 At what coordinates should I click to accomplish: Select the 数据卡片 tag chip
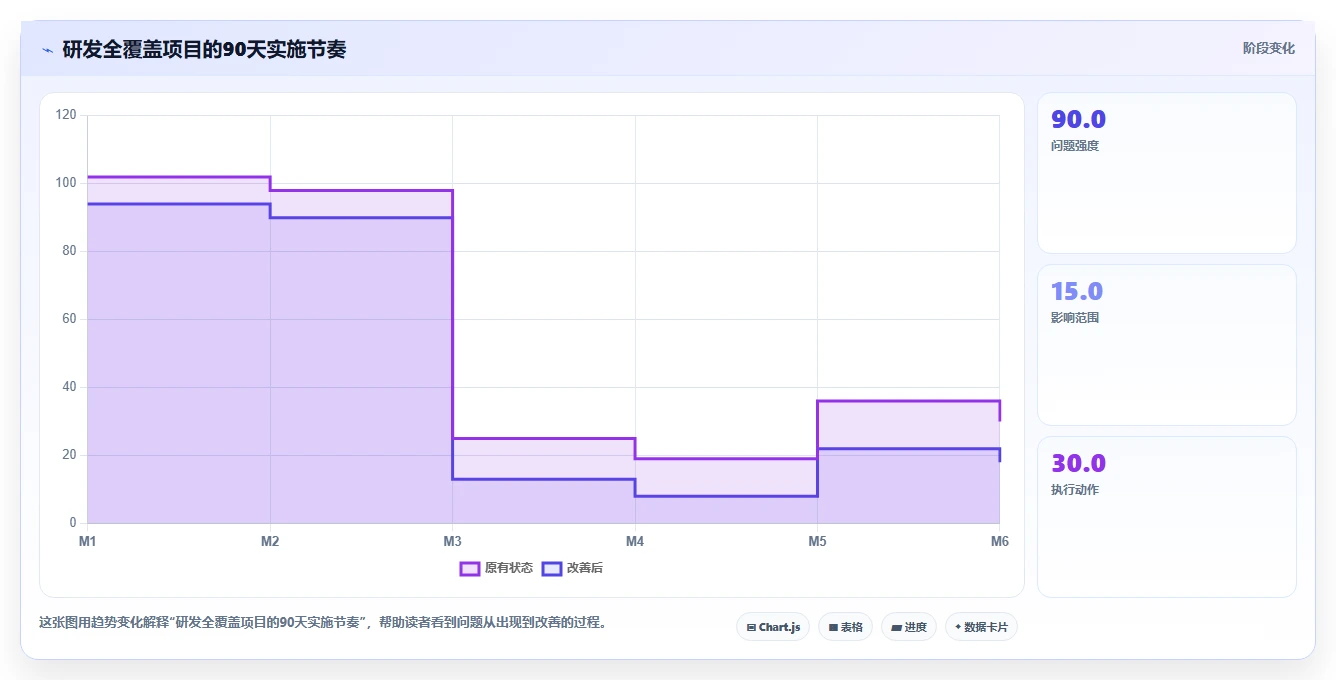[x=981, y=627]
